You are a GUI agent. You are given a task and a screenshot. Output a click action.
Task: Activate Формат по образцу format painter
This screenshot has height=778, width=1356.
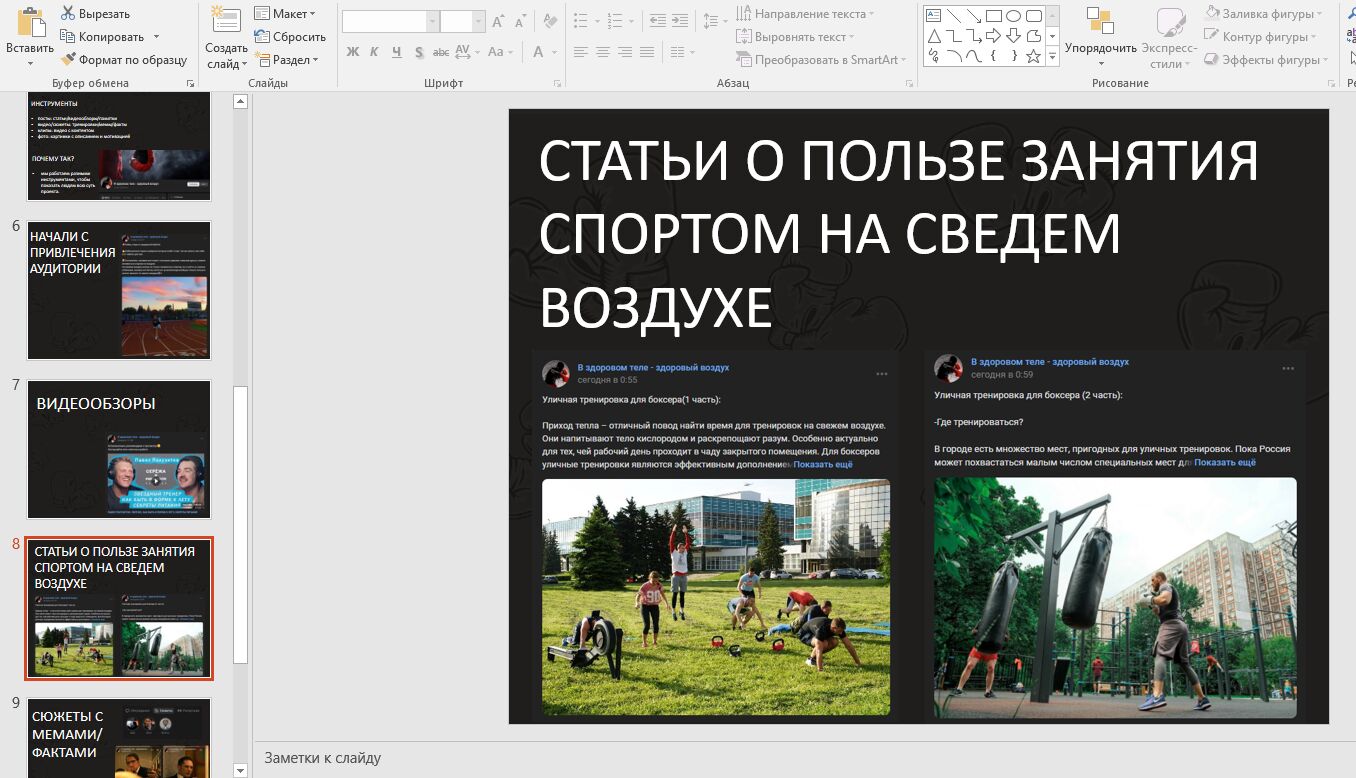pos(123,60)
